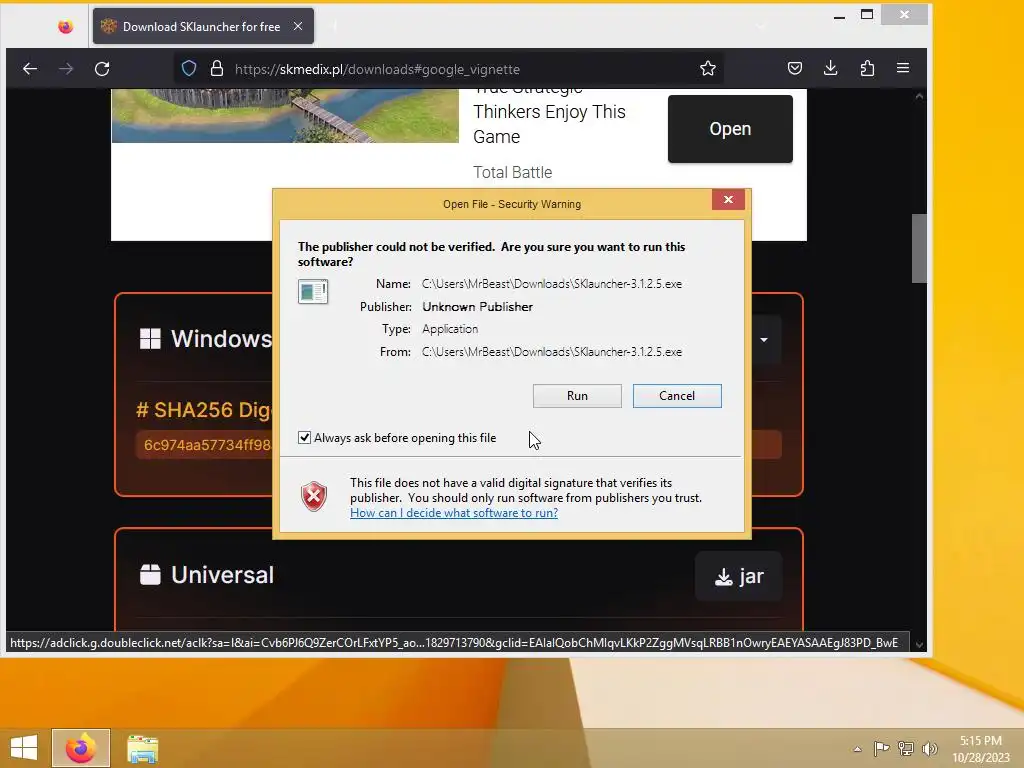Open the volume speaker icon

pos(929,748)
